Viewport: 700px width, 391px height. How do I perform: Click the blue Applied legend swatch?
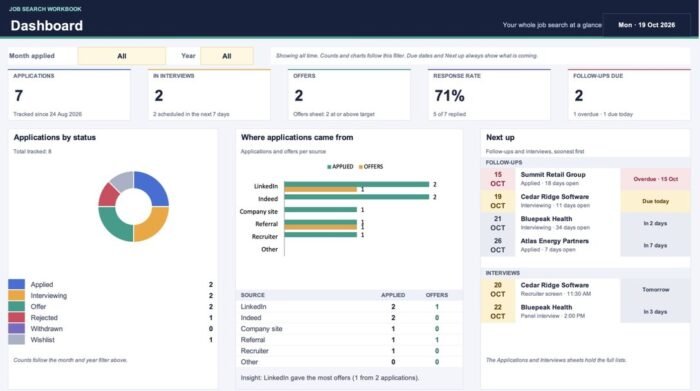tap(17, 284)
